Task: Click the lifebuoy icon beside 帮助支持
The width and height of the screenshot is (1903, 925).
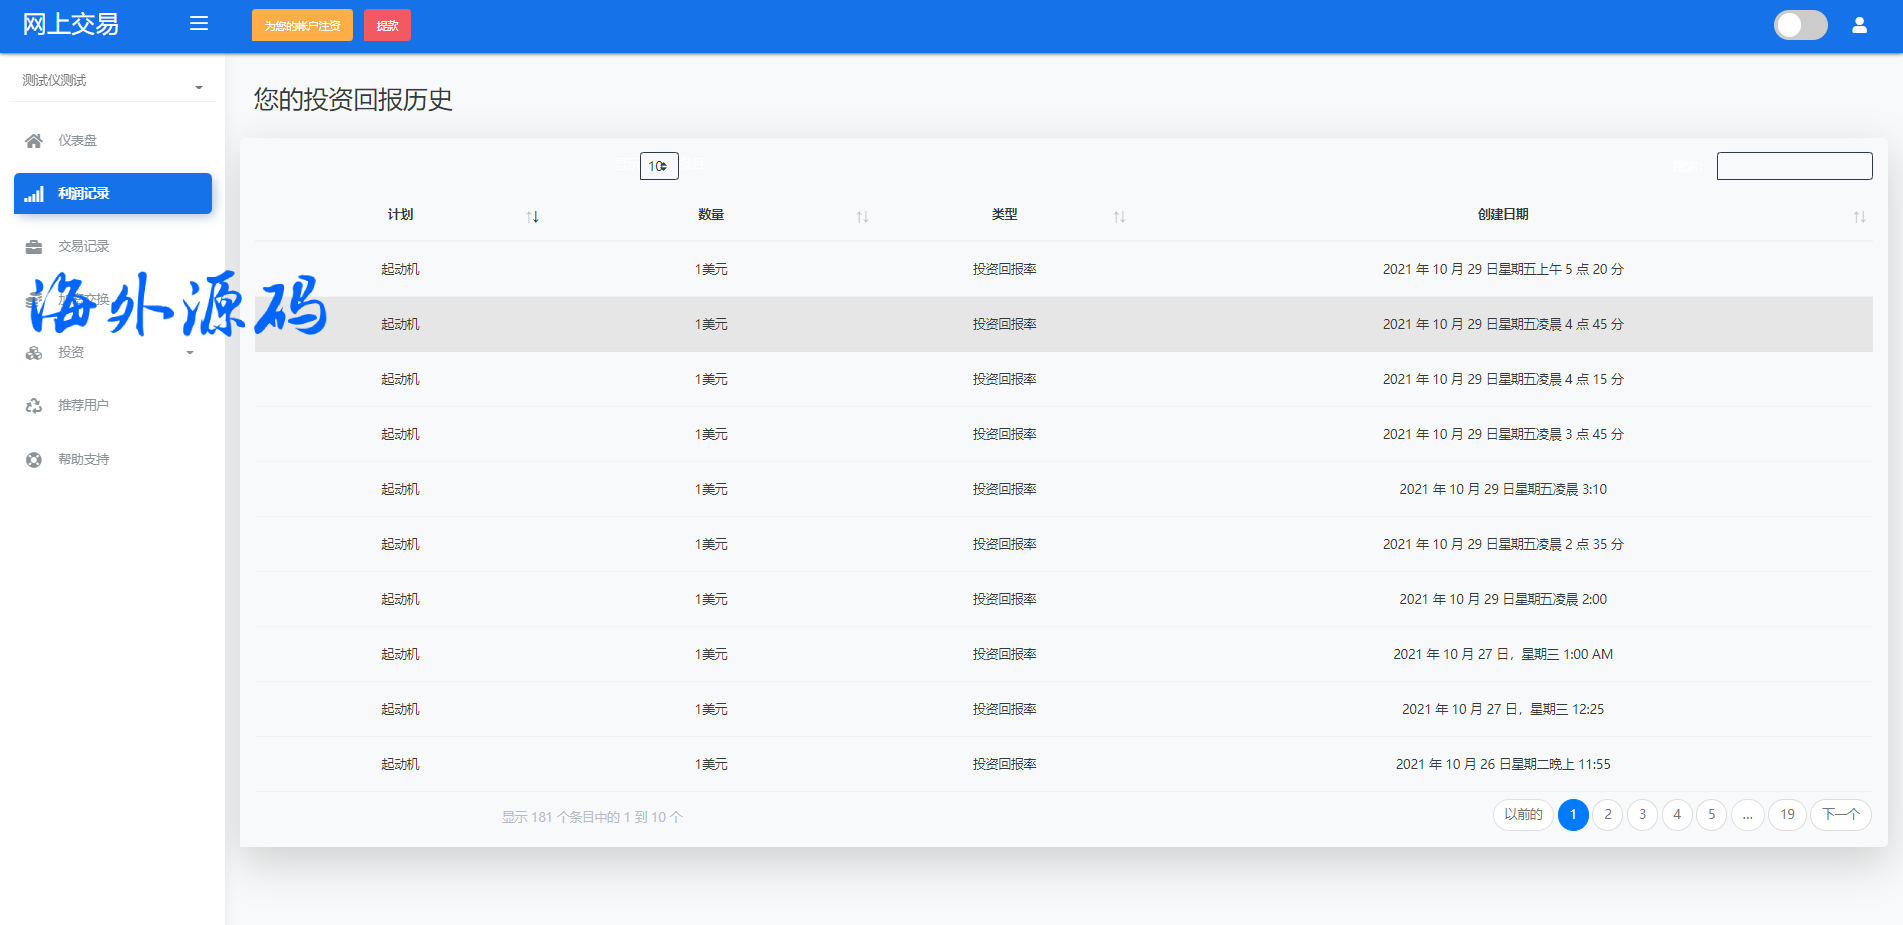Action: (x=34, y=460)
